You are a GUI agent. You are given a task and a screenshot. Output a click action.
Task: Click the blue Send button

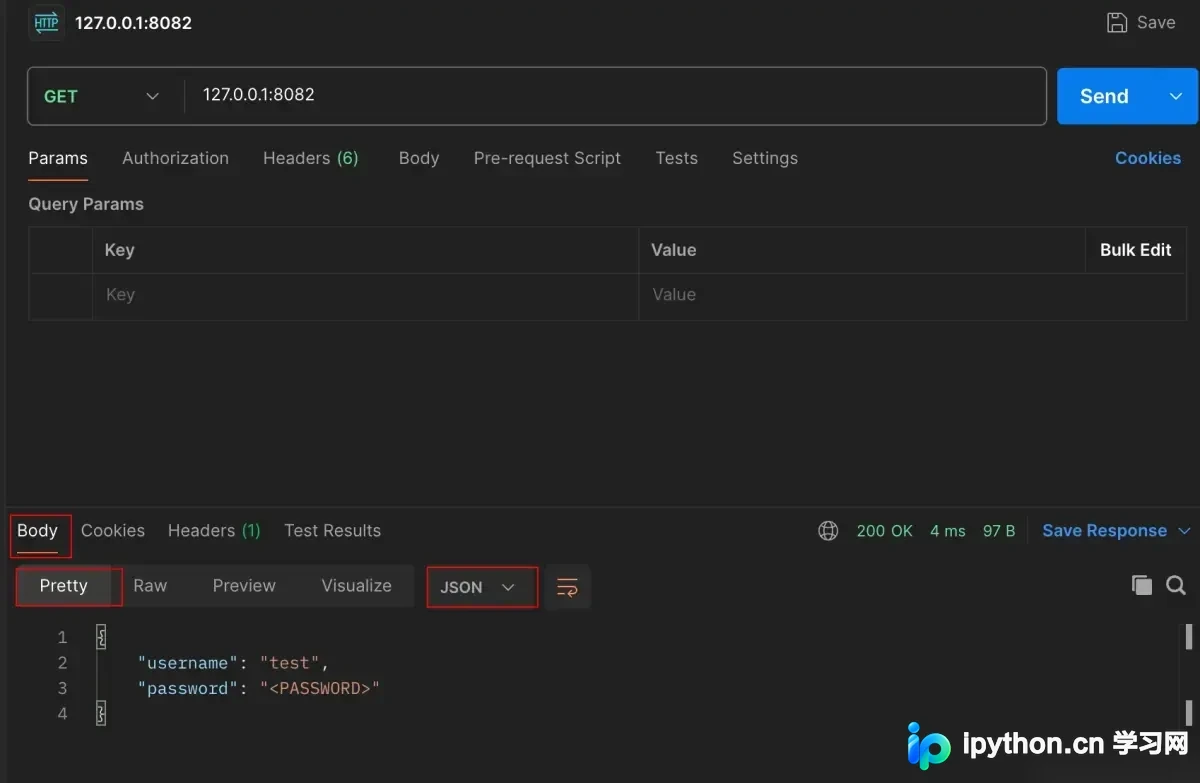1104,96
